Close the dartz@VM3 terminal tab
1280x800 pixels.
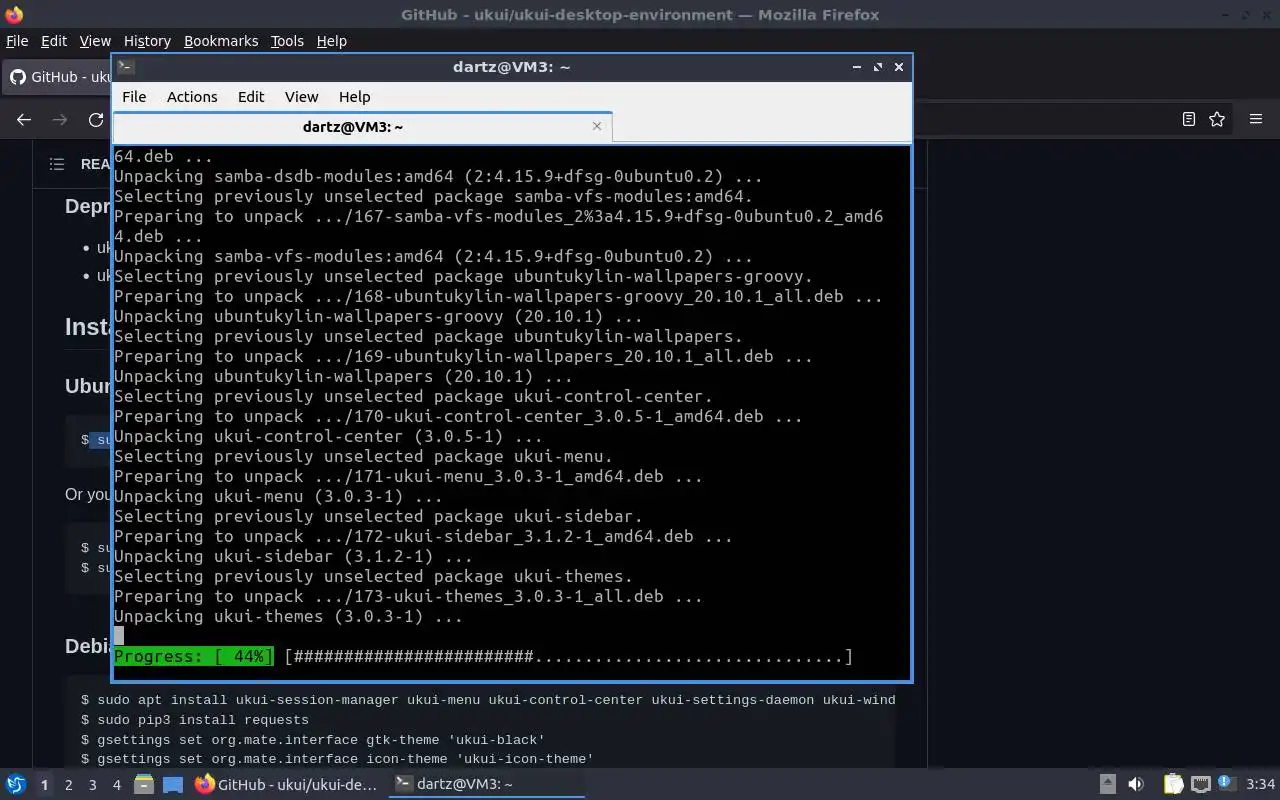pos(597,126)
